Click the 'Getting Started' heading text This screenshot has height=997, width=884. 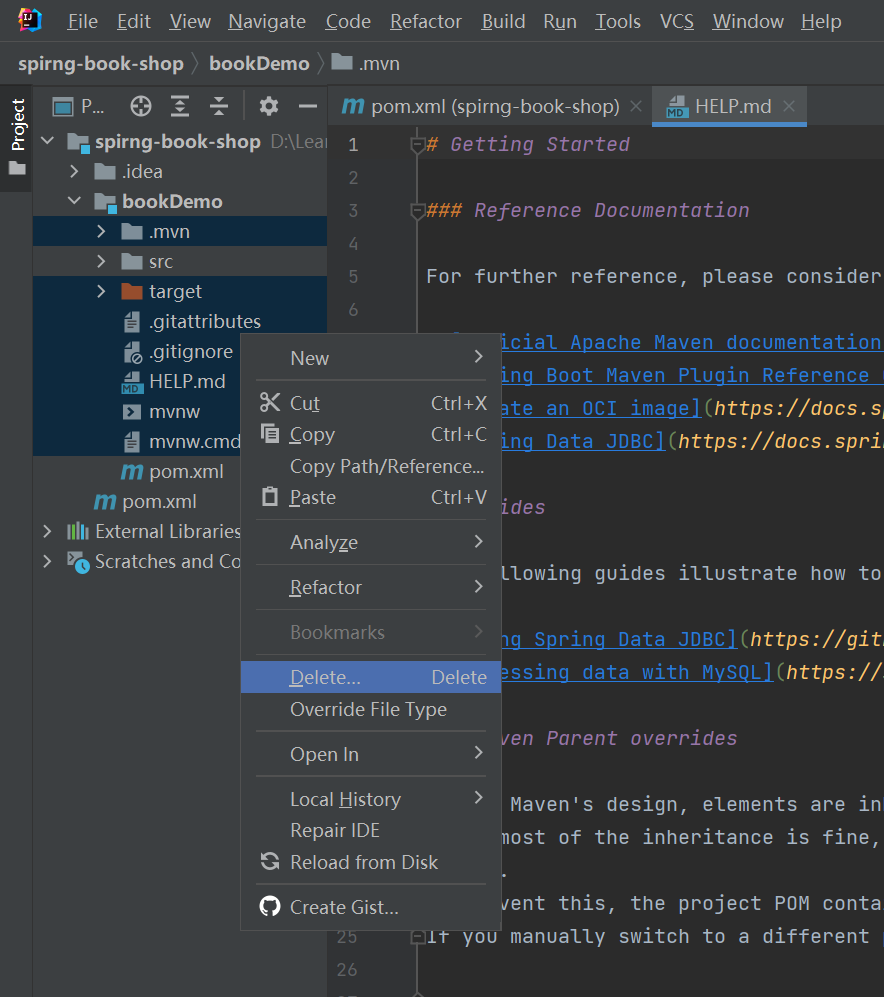(540, 145)
